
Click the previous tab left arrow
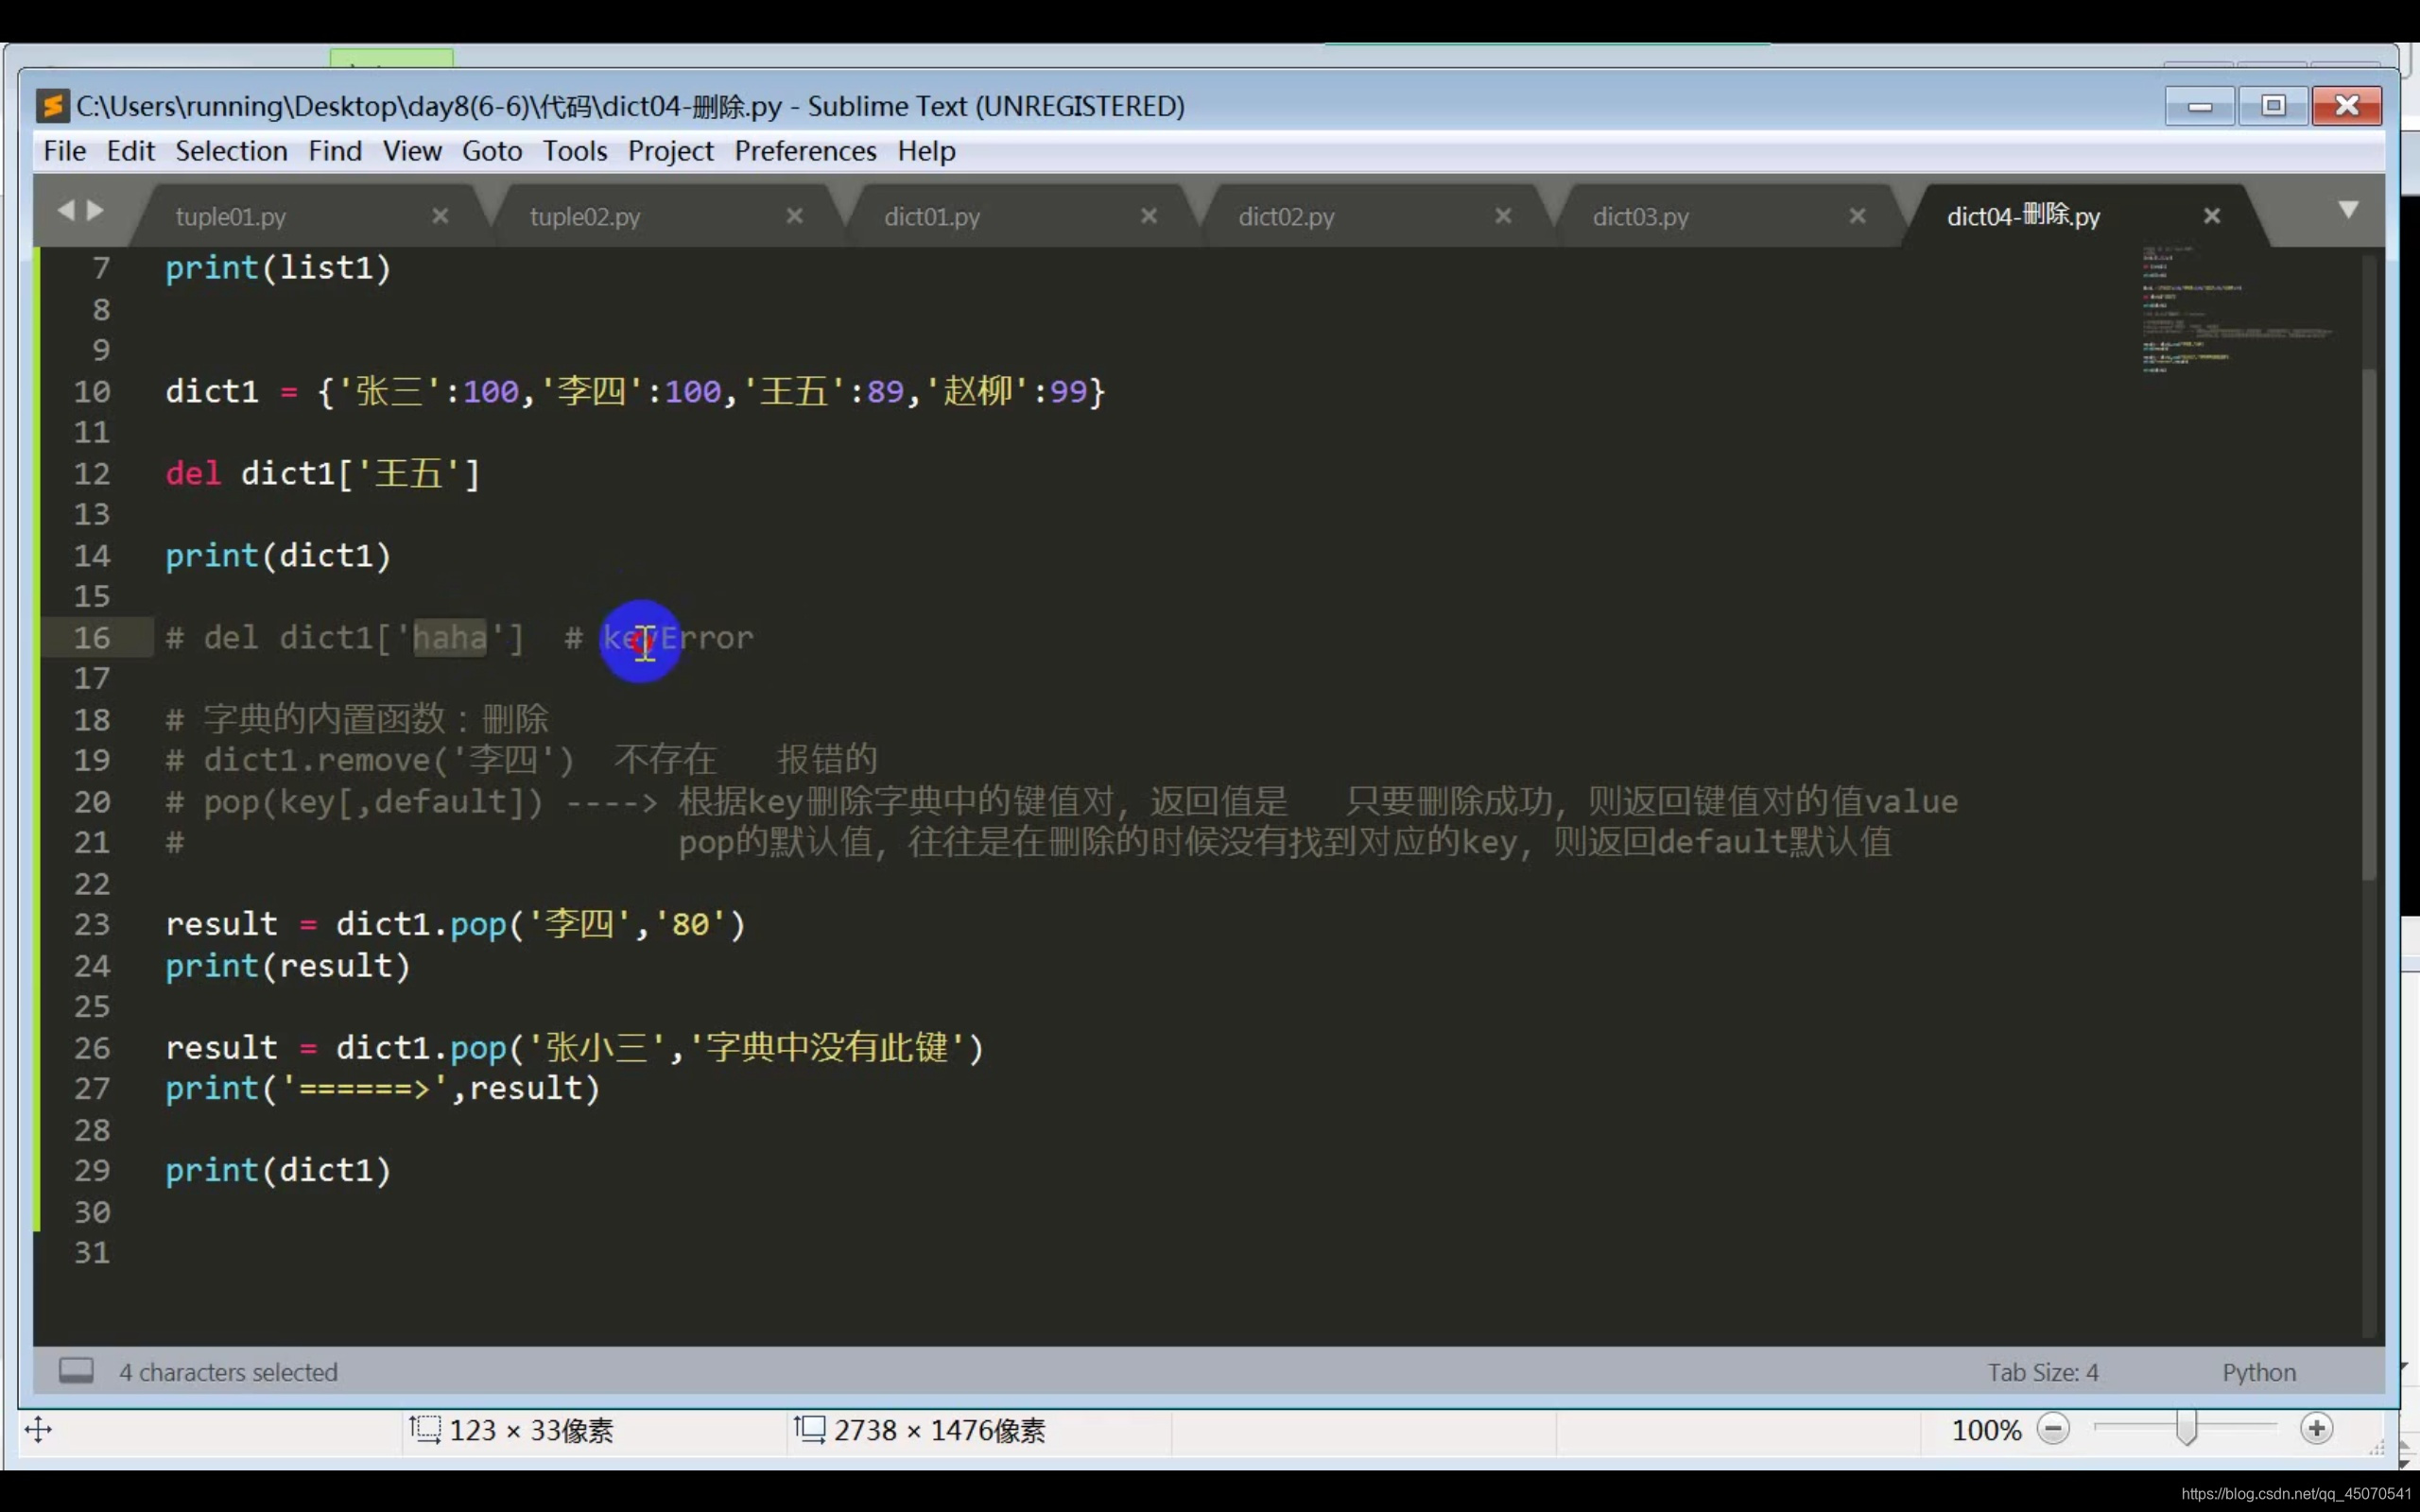pyautogui.click(x=66, y=210)
